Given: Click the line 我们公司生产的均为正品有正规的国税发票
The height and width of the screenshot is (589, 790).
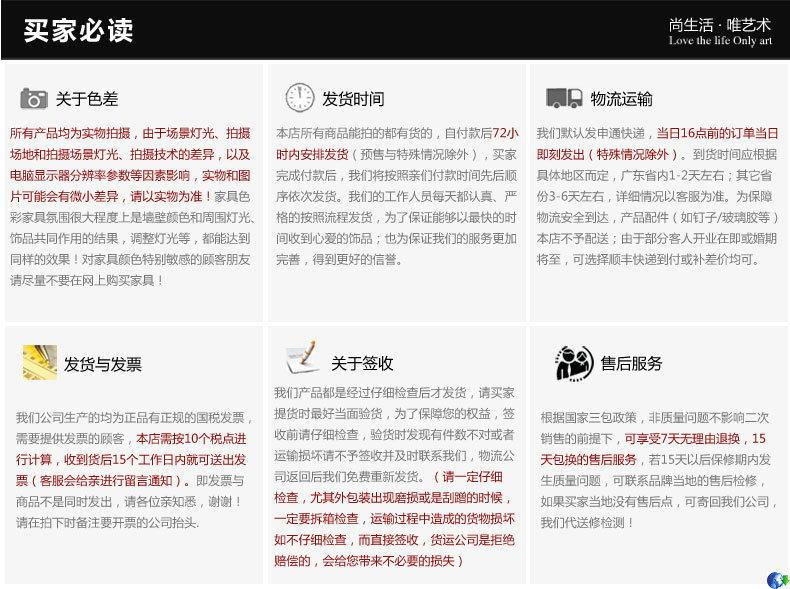Looking at the screenshot, I should tap(130, 418).
